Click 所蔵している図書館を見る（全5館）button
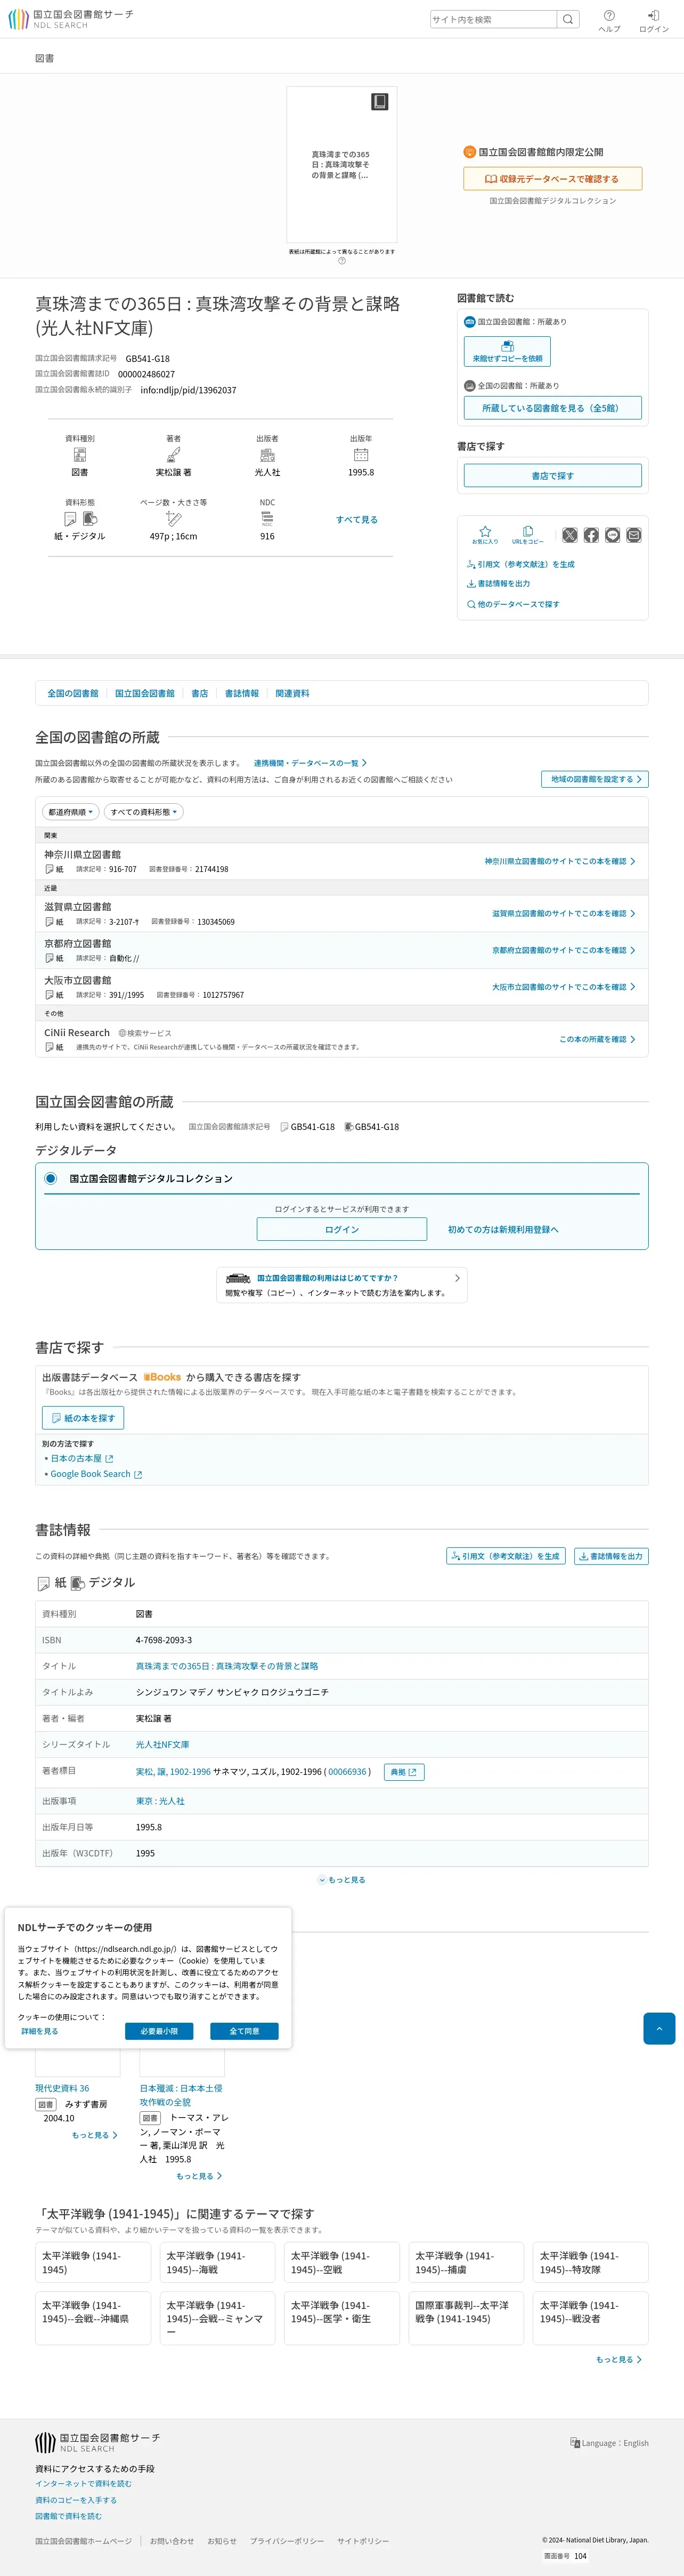This screenshot has width=684, height=2576. click(x=553, y=408)
